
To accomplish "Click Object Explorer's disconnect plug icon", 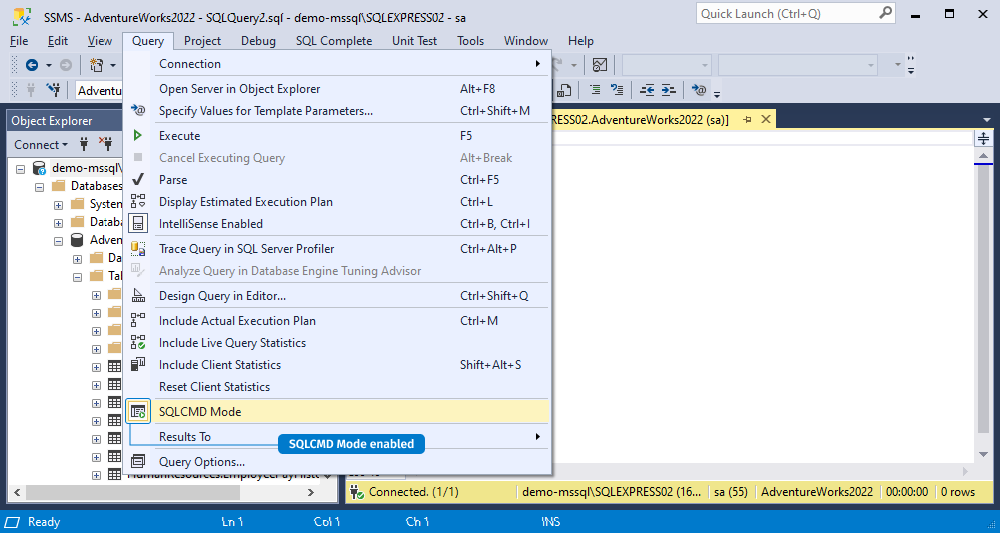I will (105, 144).
